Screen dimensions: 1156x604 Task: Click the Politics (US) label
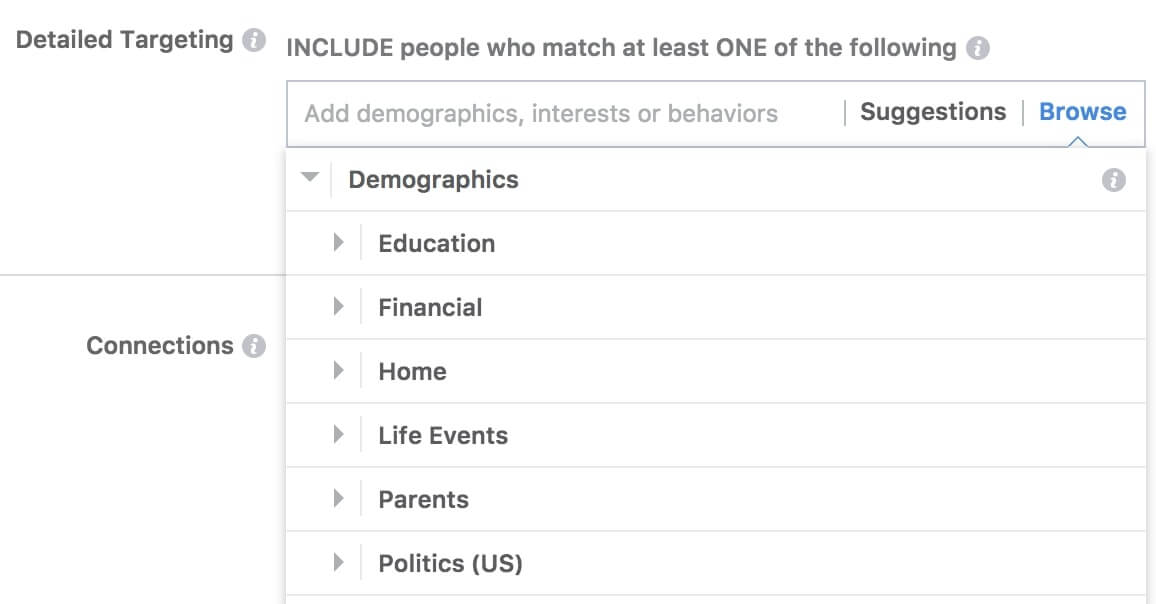(x=450, y=564)
